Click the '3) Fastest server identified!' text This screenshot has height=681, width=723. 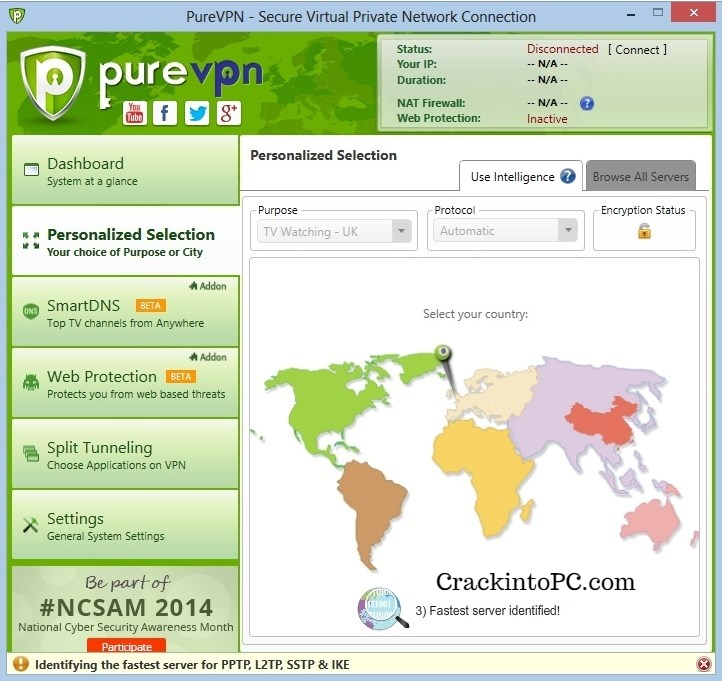tap(487, 610)
